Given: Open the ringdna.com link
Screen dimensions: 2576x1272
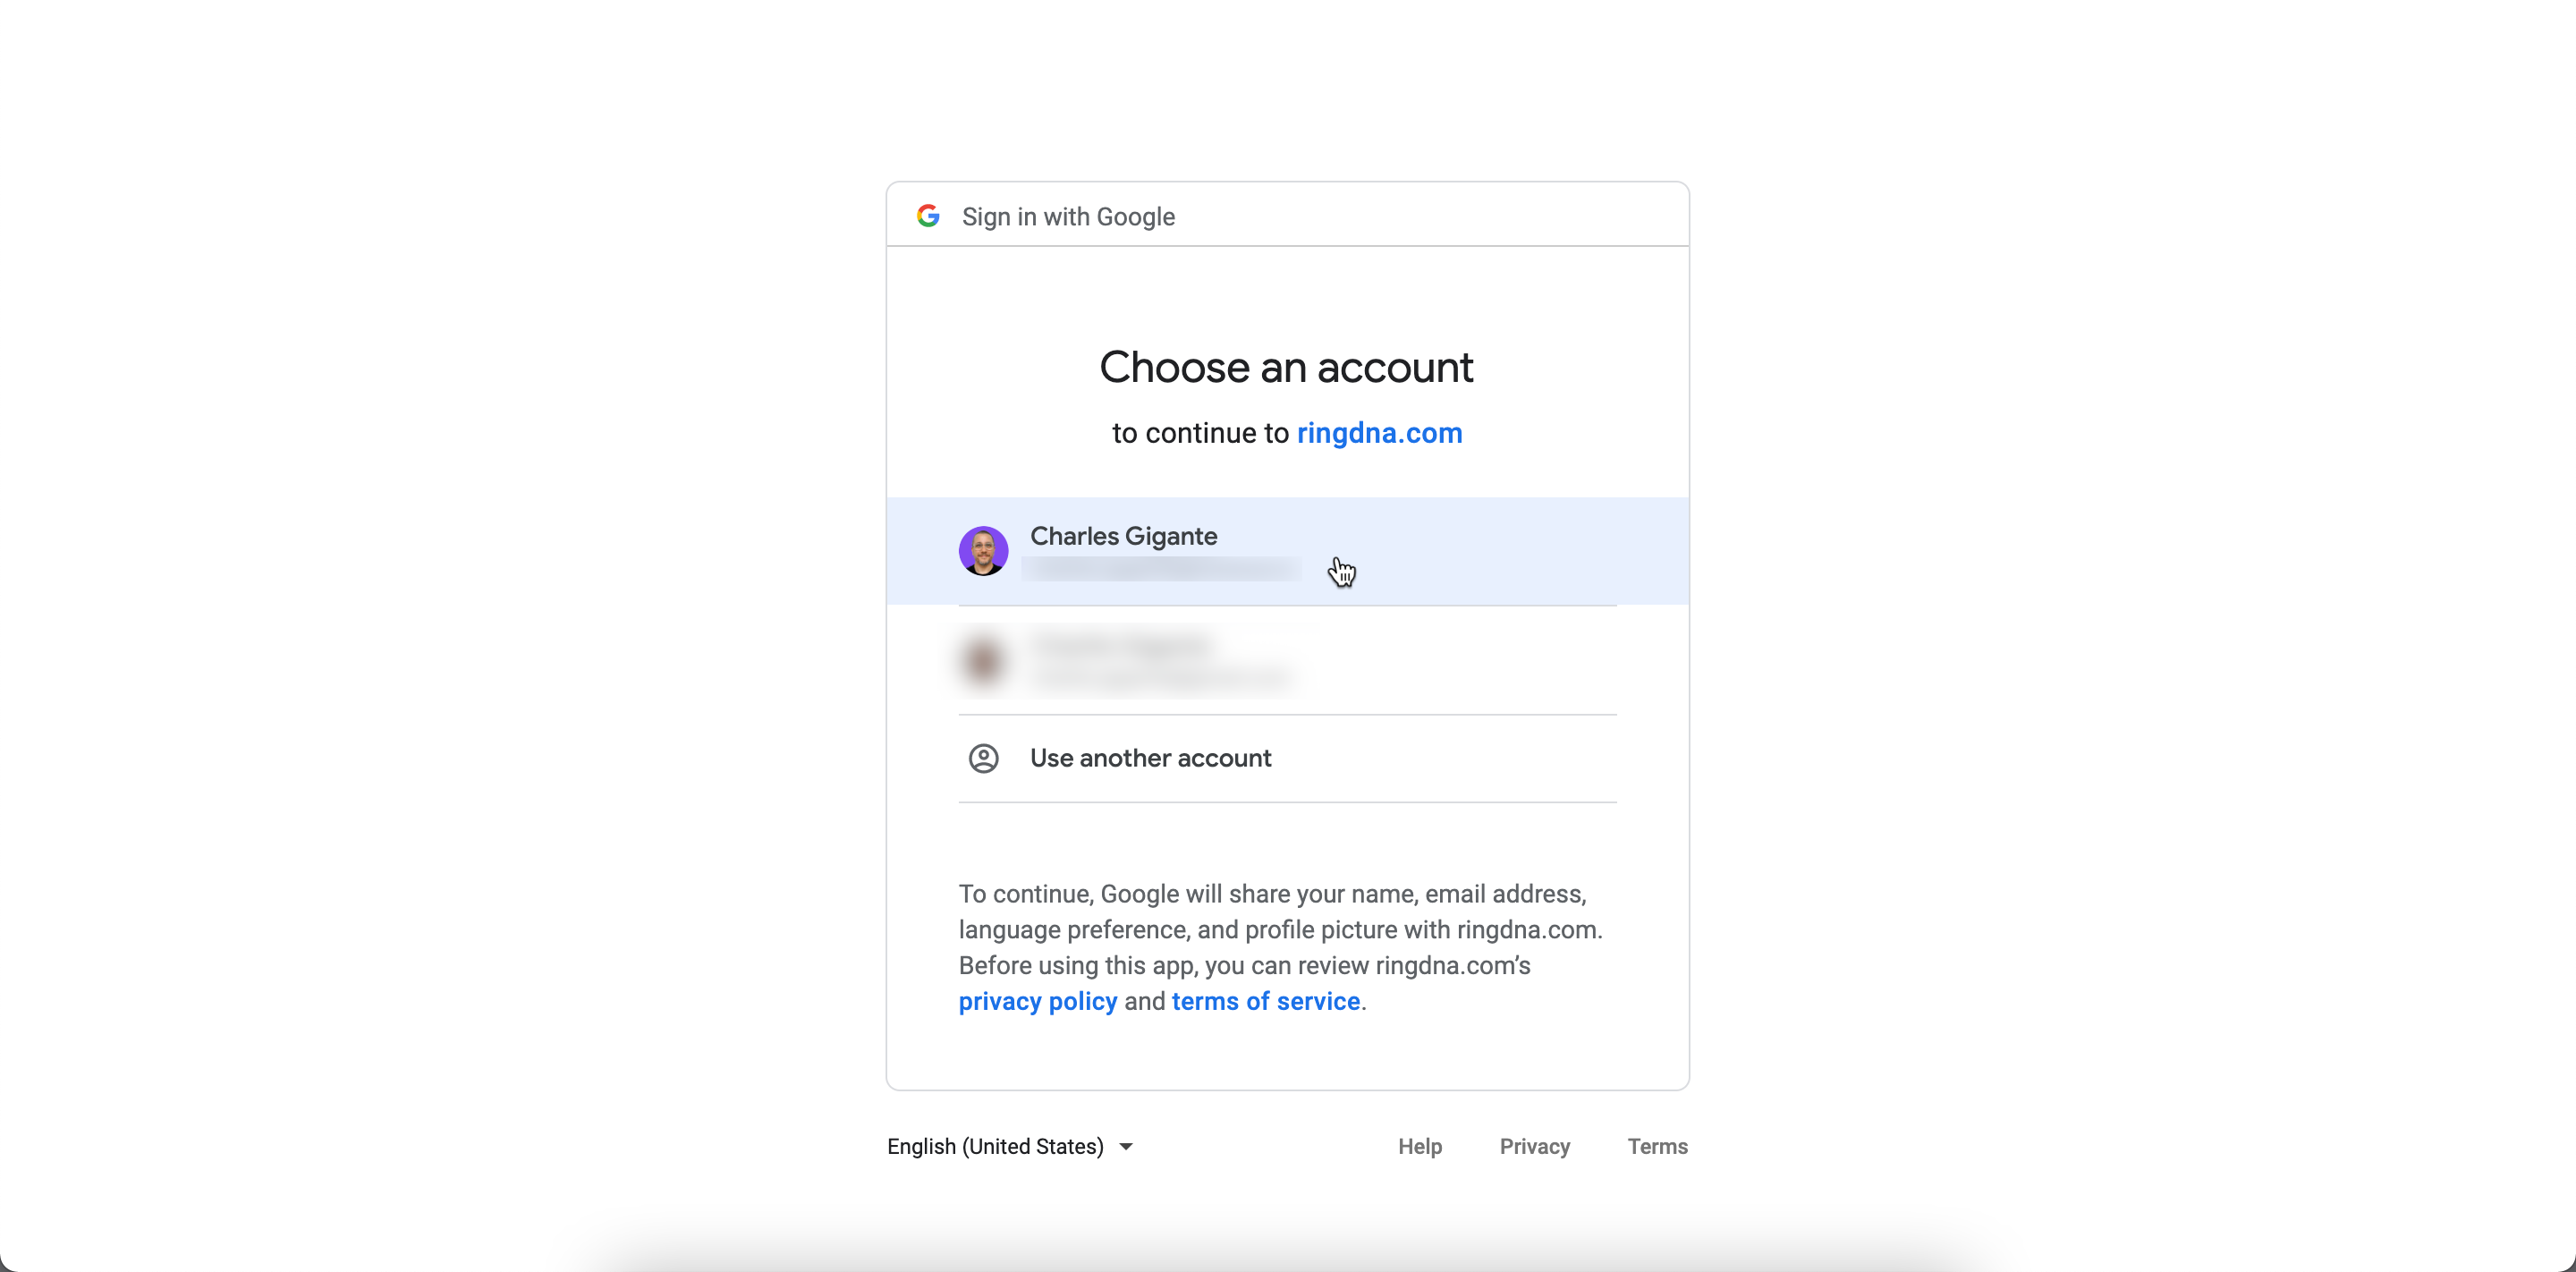Looking at the screenshot, I should (1379, 433).
